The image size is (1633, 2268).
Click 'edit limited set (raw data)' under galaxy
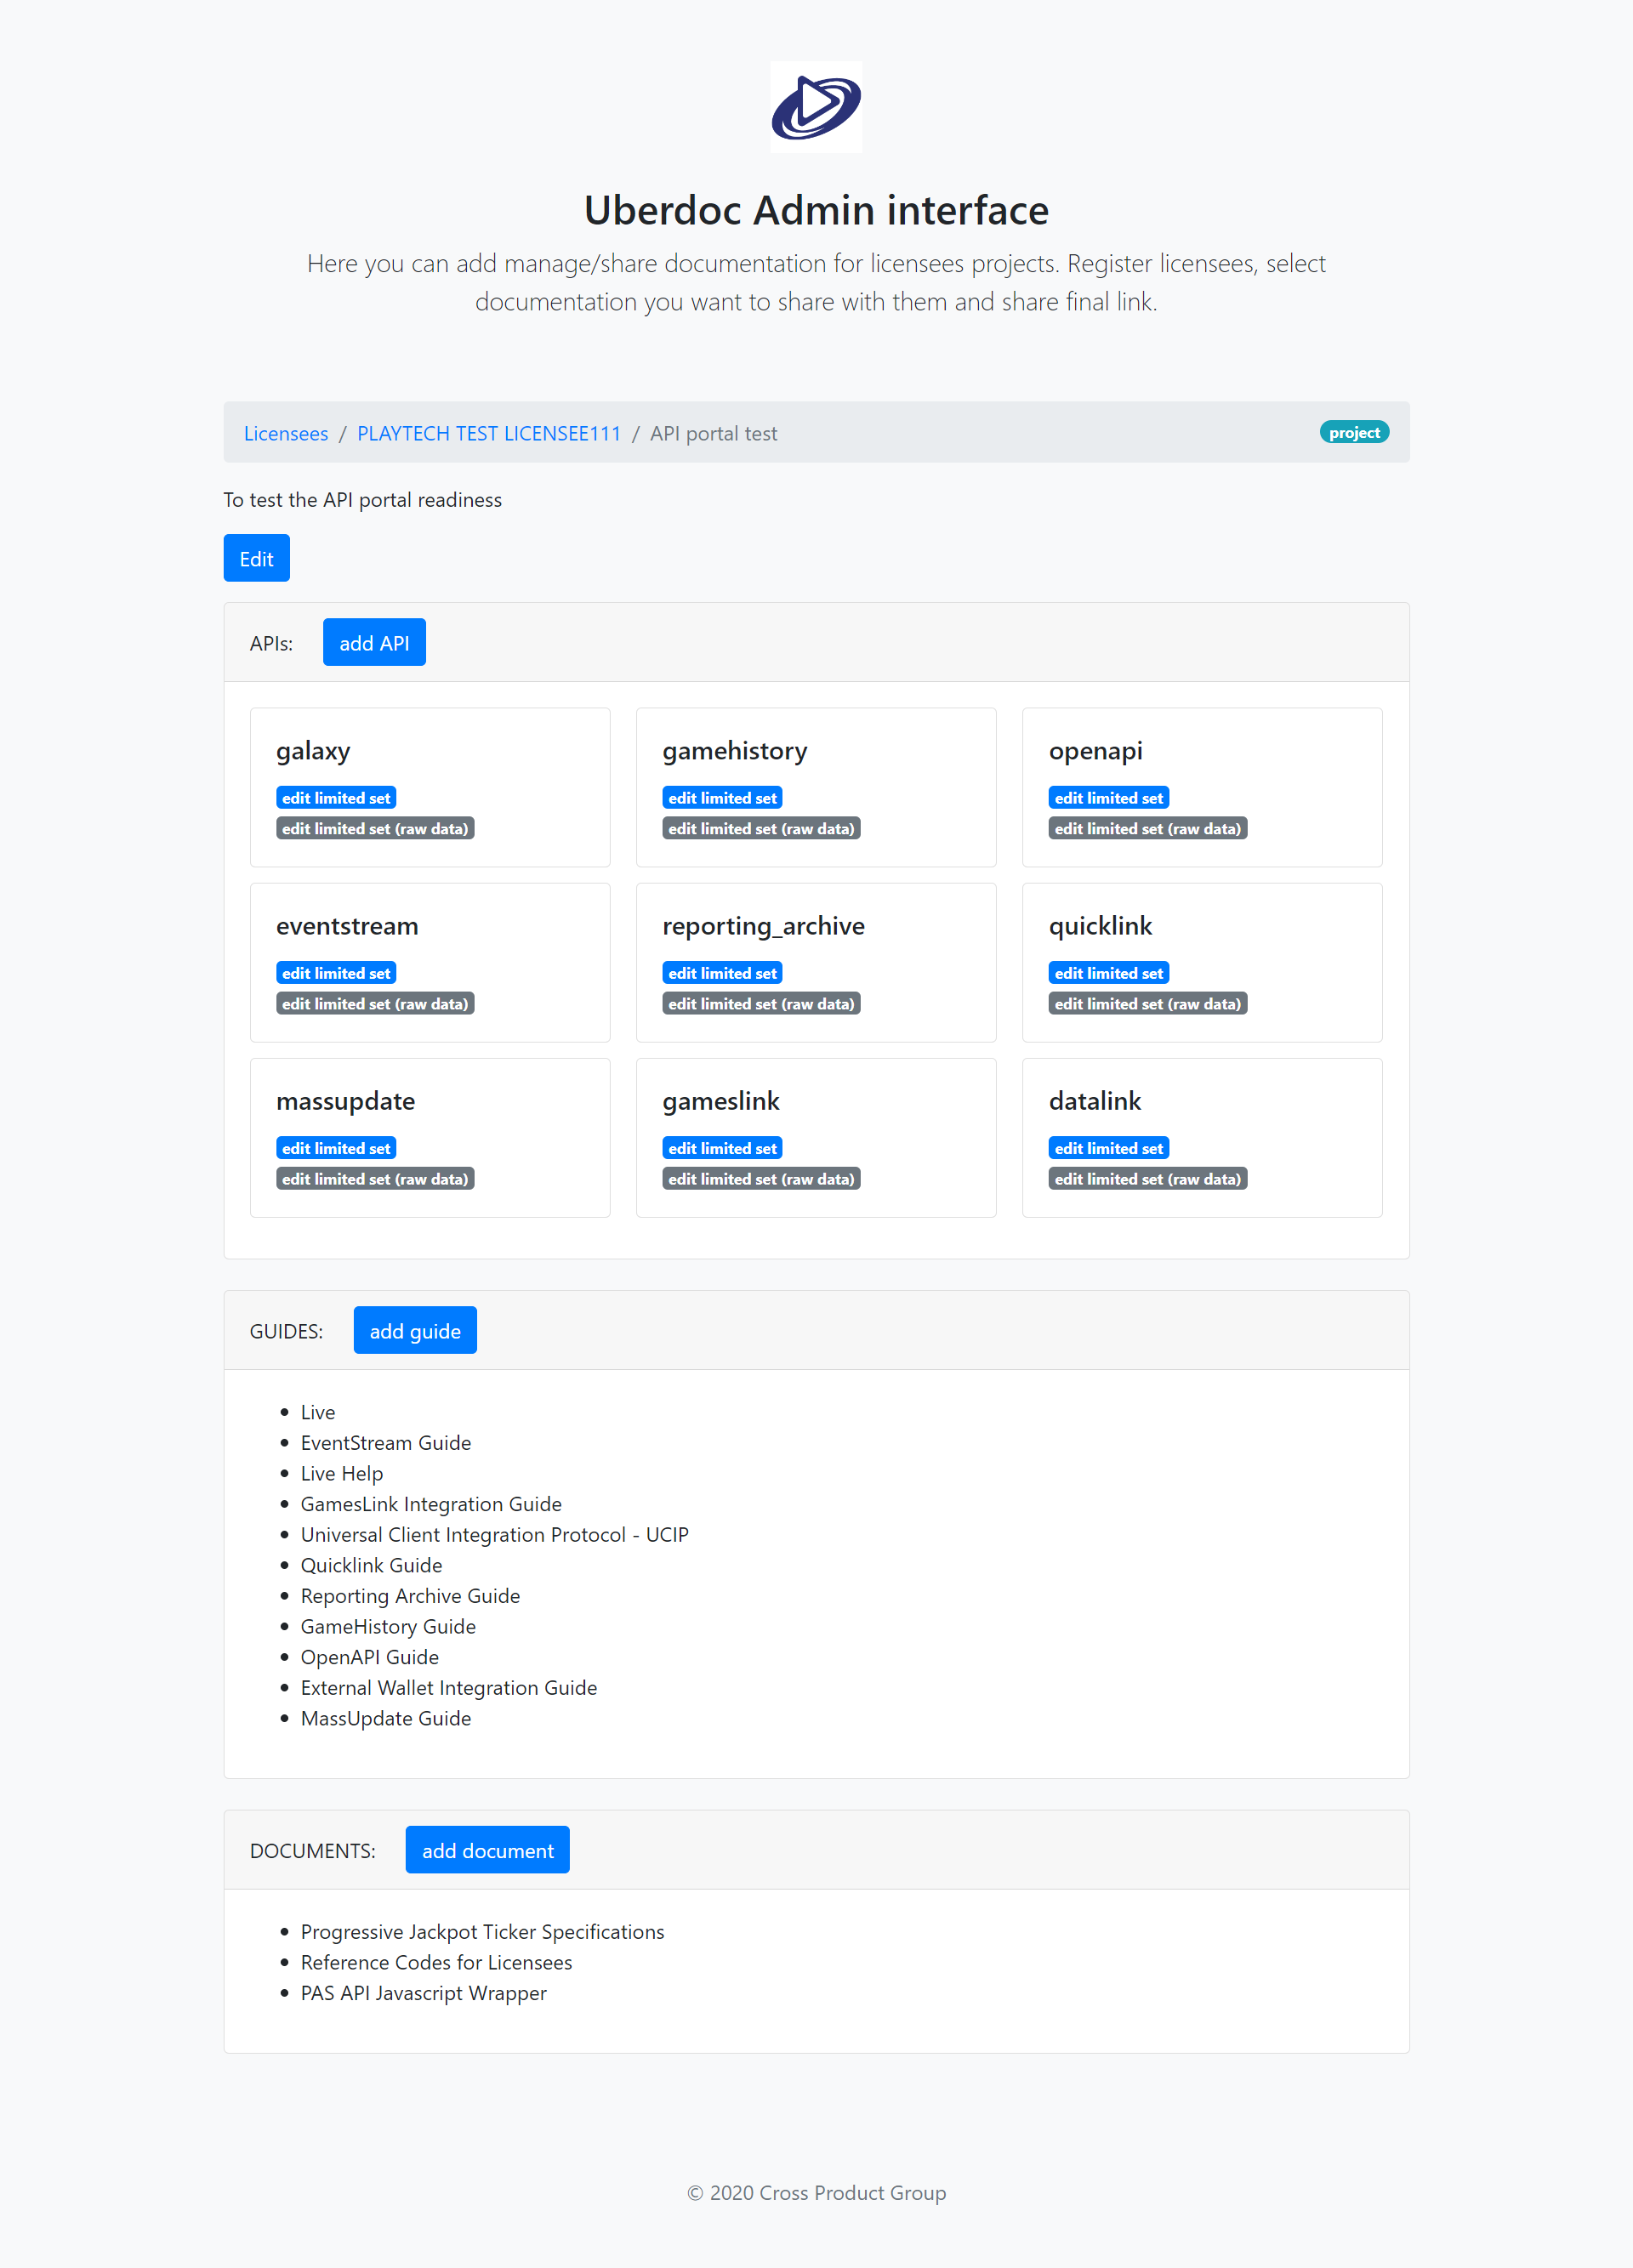click(x=375, y=828)
